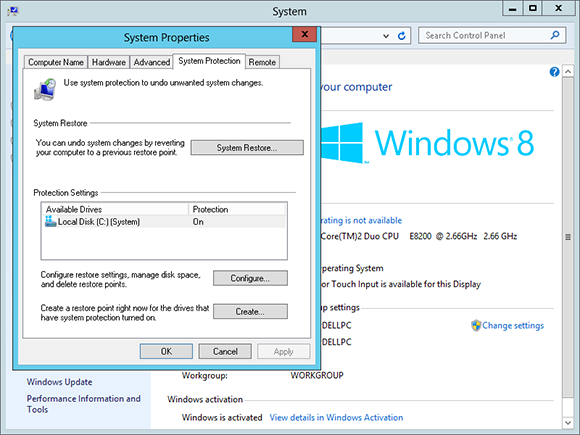Open Windows Update link
Viewport: 580px width, 435px height.
point(59,382)
